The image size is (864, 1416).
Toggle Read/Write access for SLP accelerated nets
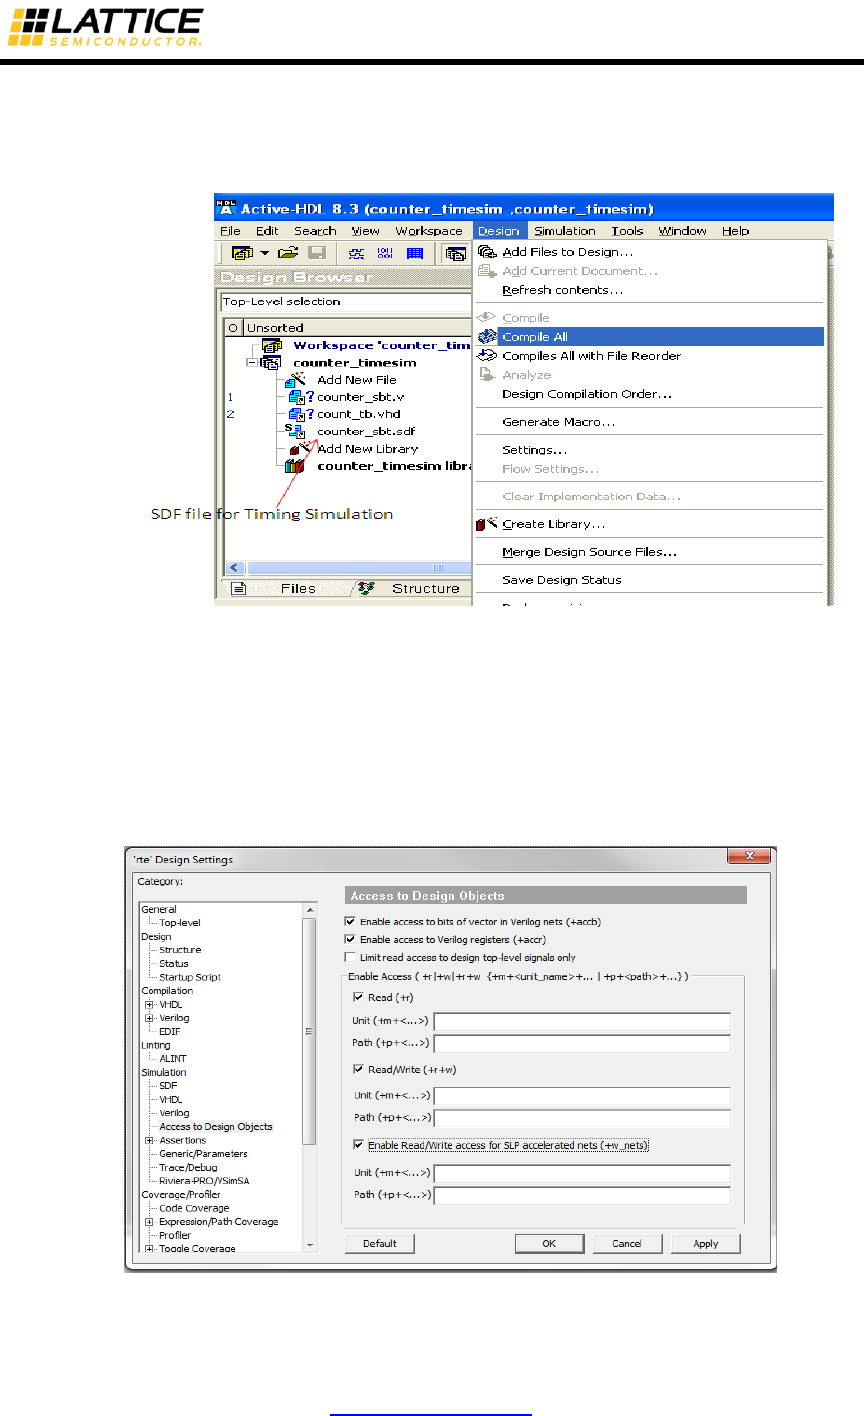(359, 1145)
